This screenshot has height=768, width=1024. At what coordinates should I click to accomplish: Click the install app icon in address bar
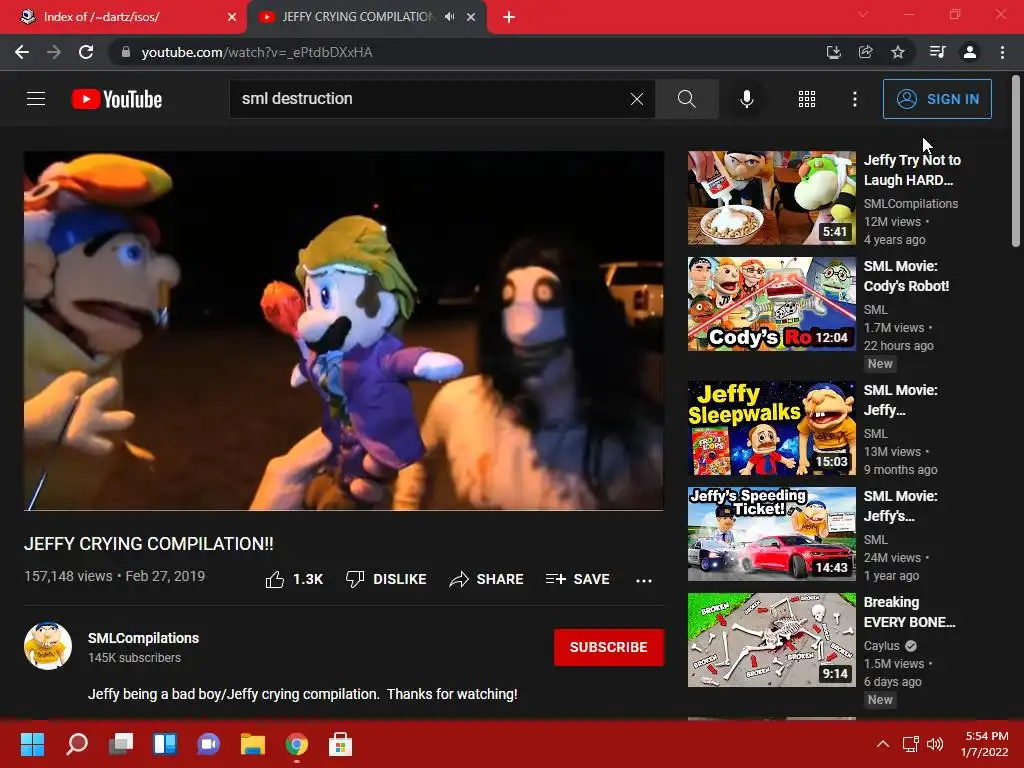pos(833,52)
